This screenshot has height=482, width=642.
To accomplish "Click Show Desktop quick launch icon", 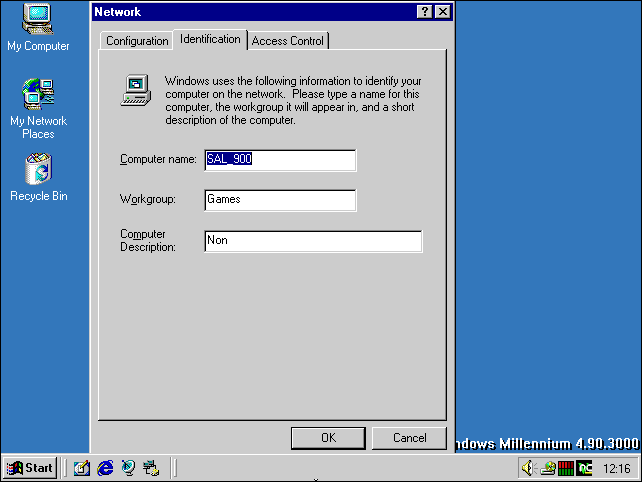I will coord(81,468).
